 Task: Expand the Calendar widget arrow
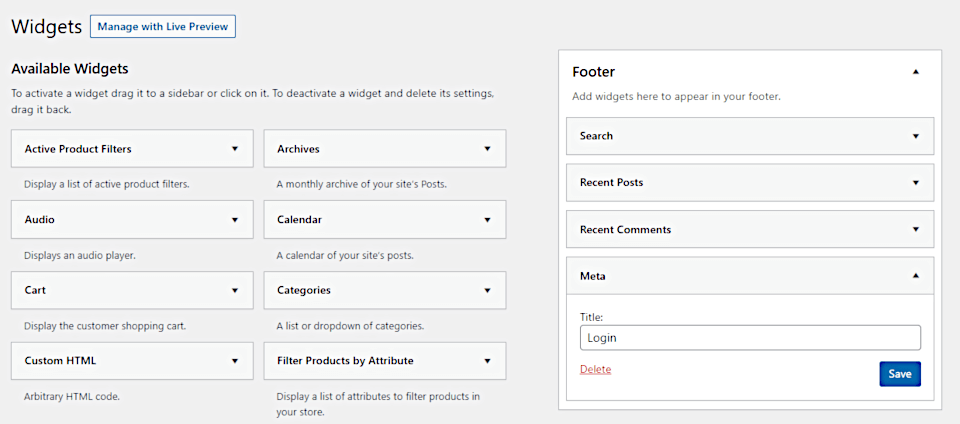tap(487, 219)
